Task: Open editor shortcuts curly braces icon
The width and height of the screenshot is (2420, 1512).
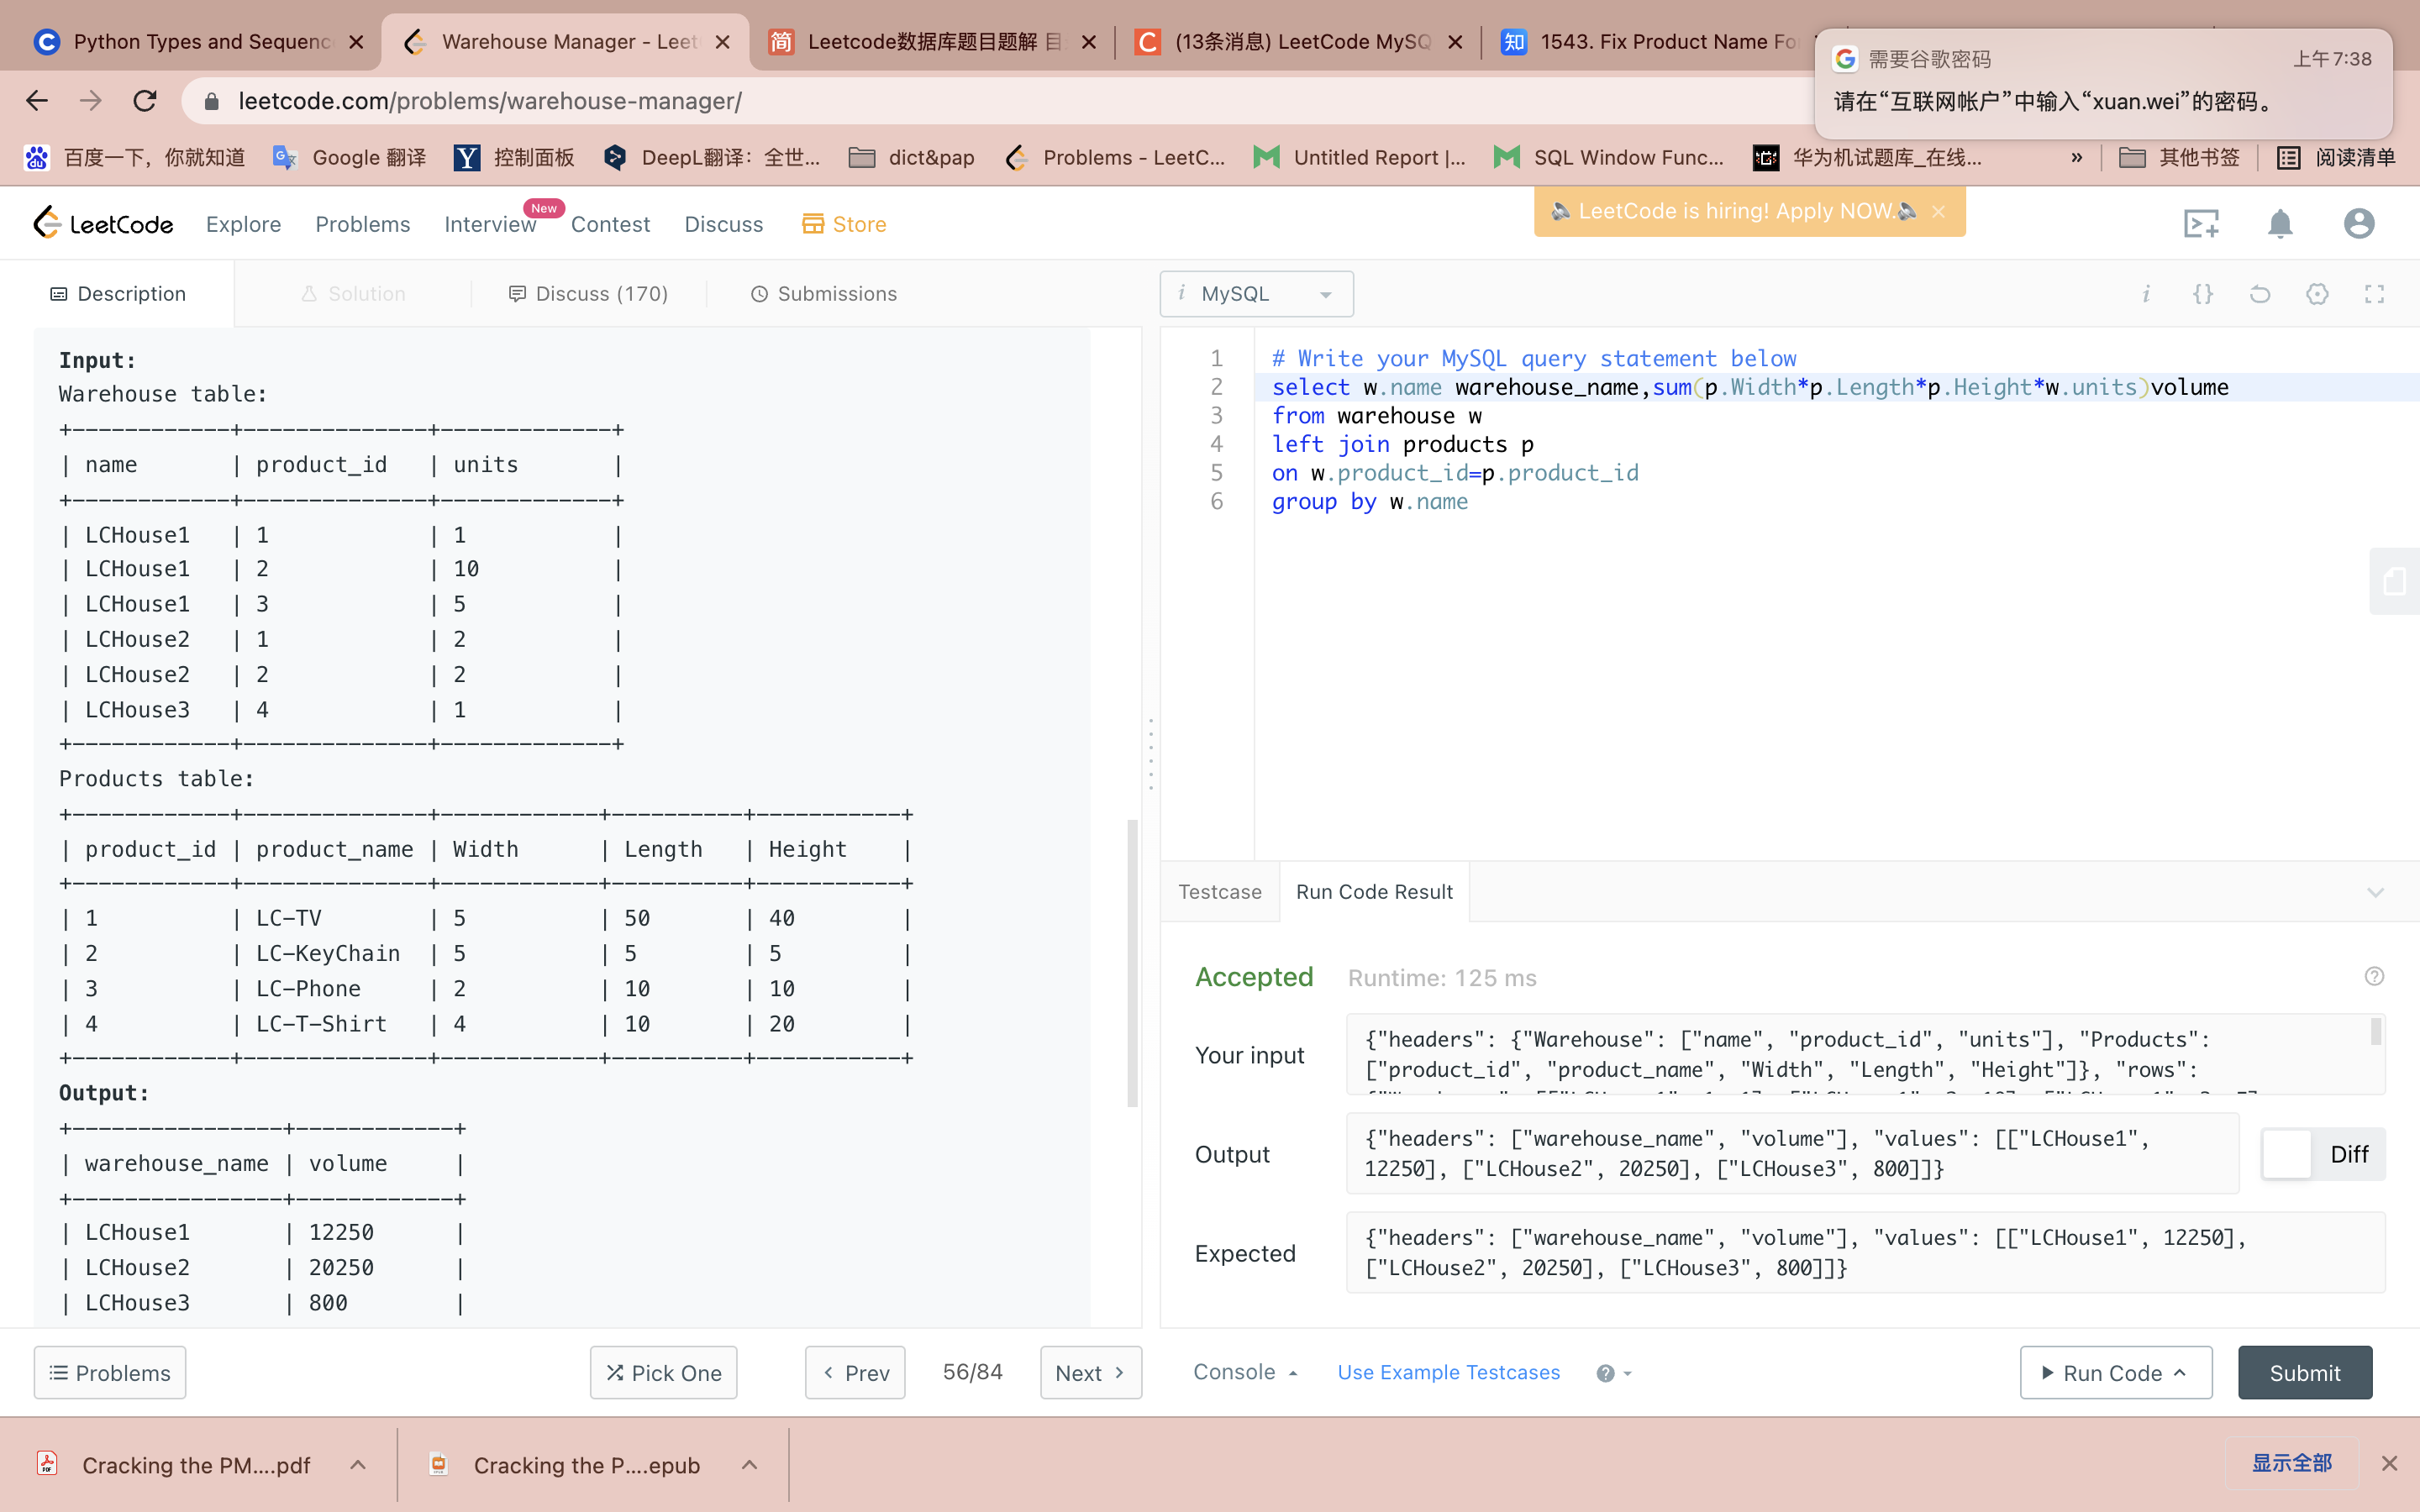Action: click(x=2203, y=294)
